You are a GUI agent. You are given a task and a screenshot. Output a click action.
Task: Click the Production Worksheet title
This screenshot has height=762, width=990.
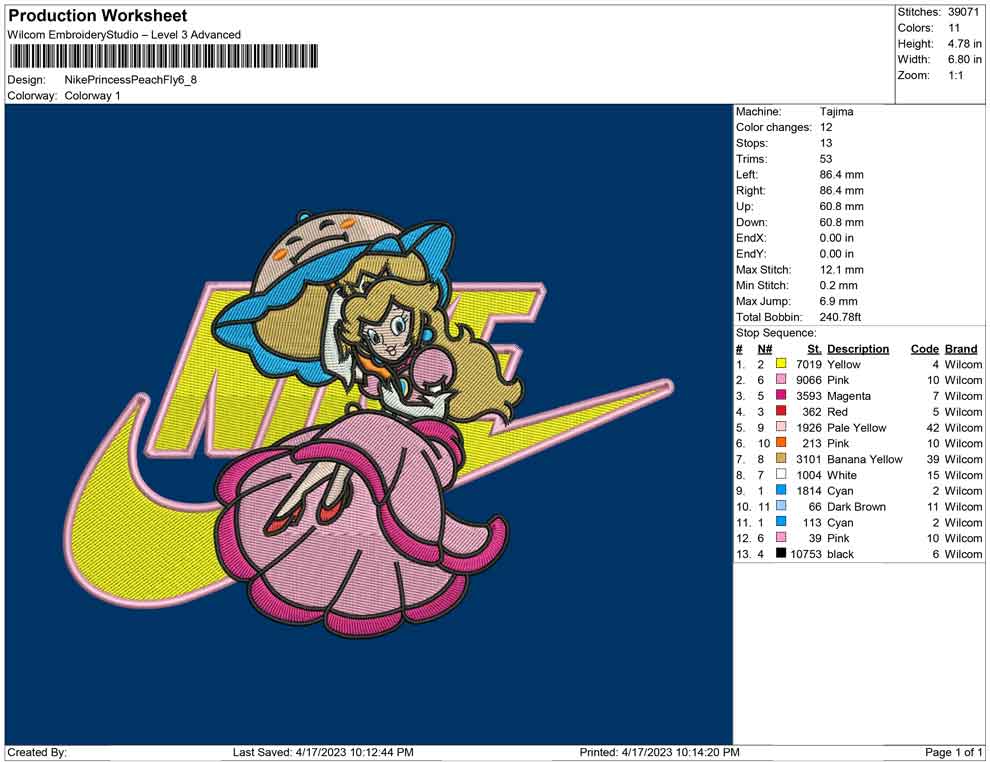point(97,16)
